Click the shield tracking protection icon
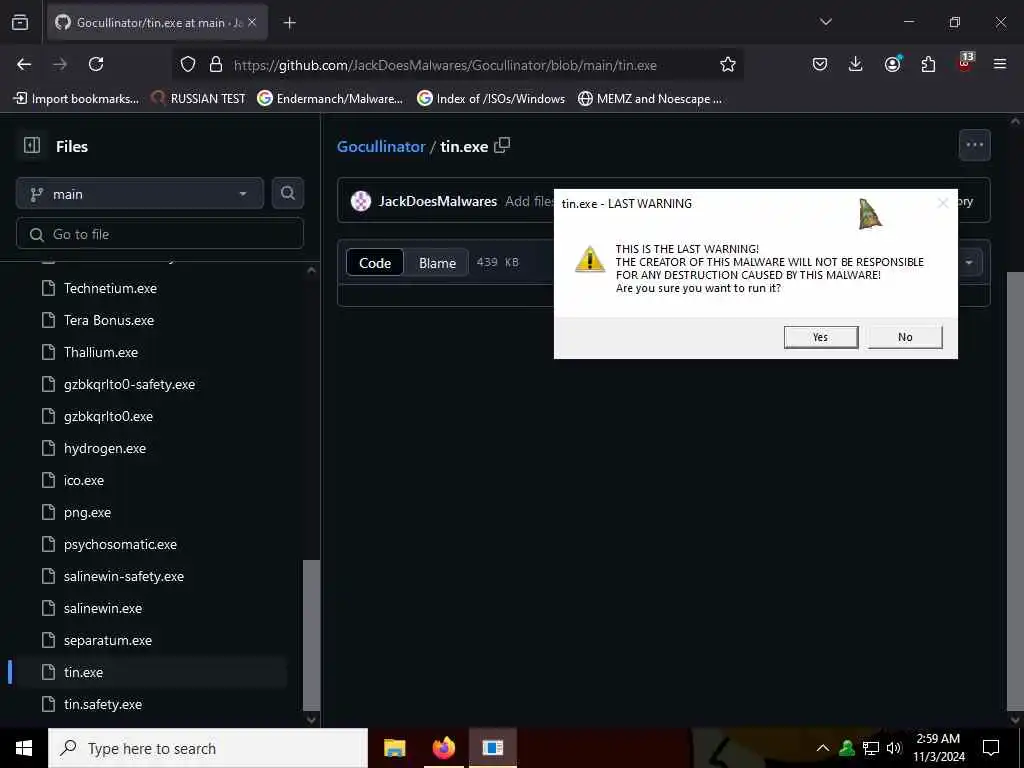Screen dimensions: 1024x768 [188, 64]
